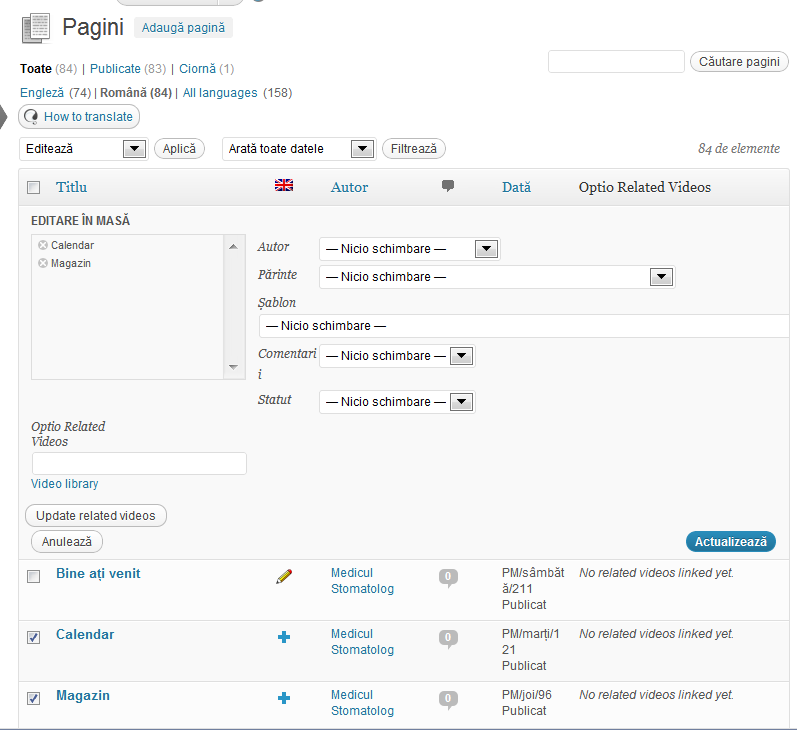This screenshot has width=797, height=730.
Task: Check the Bine ați venit page checkbox
Action: click(34, 576)
